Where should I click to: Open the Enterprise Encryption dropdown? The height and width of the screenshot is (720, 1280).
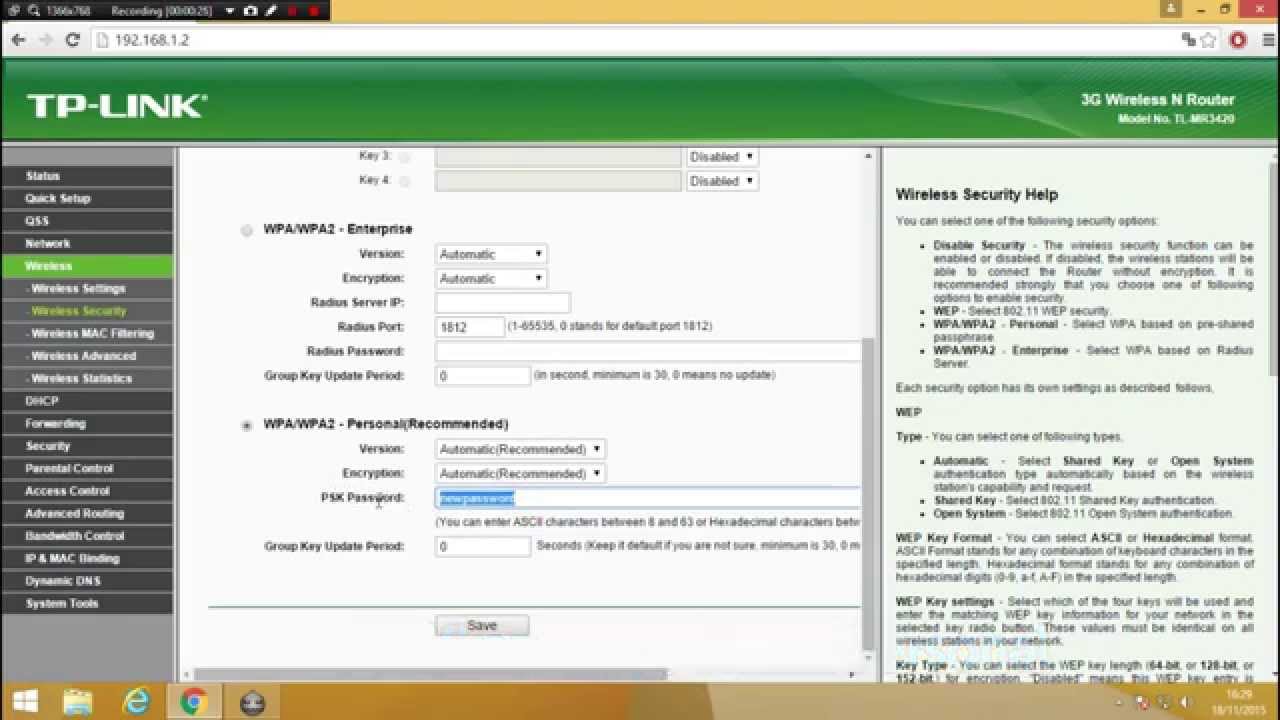coord(491,278)
